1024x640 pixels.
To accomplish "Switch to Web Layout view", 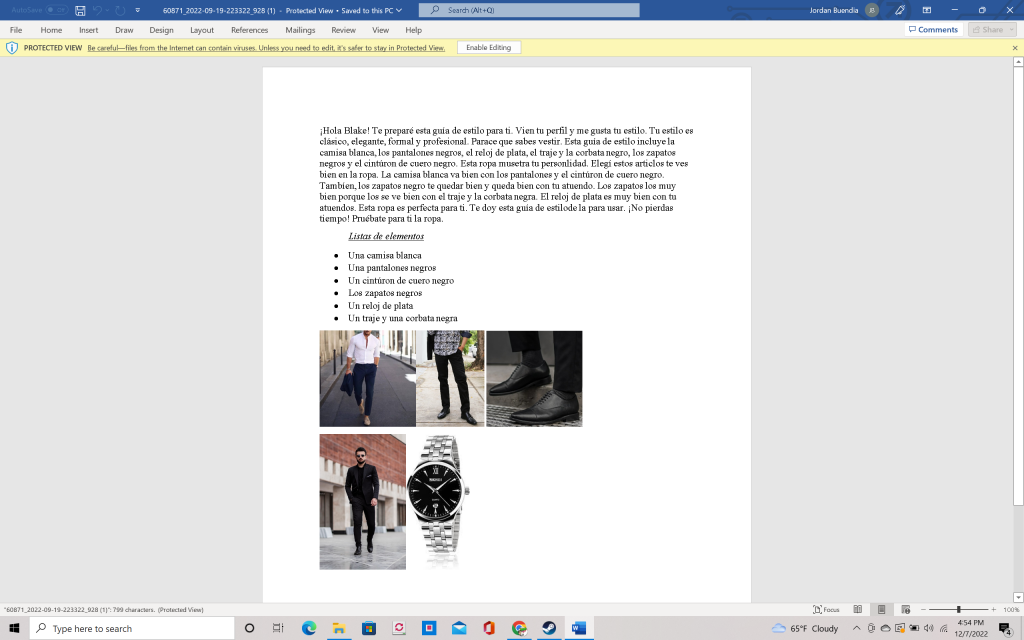I will pyautogui.click(x=905, y=609).
